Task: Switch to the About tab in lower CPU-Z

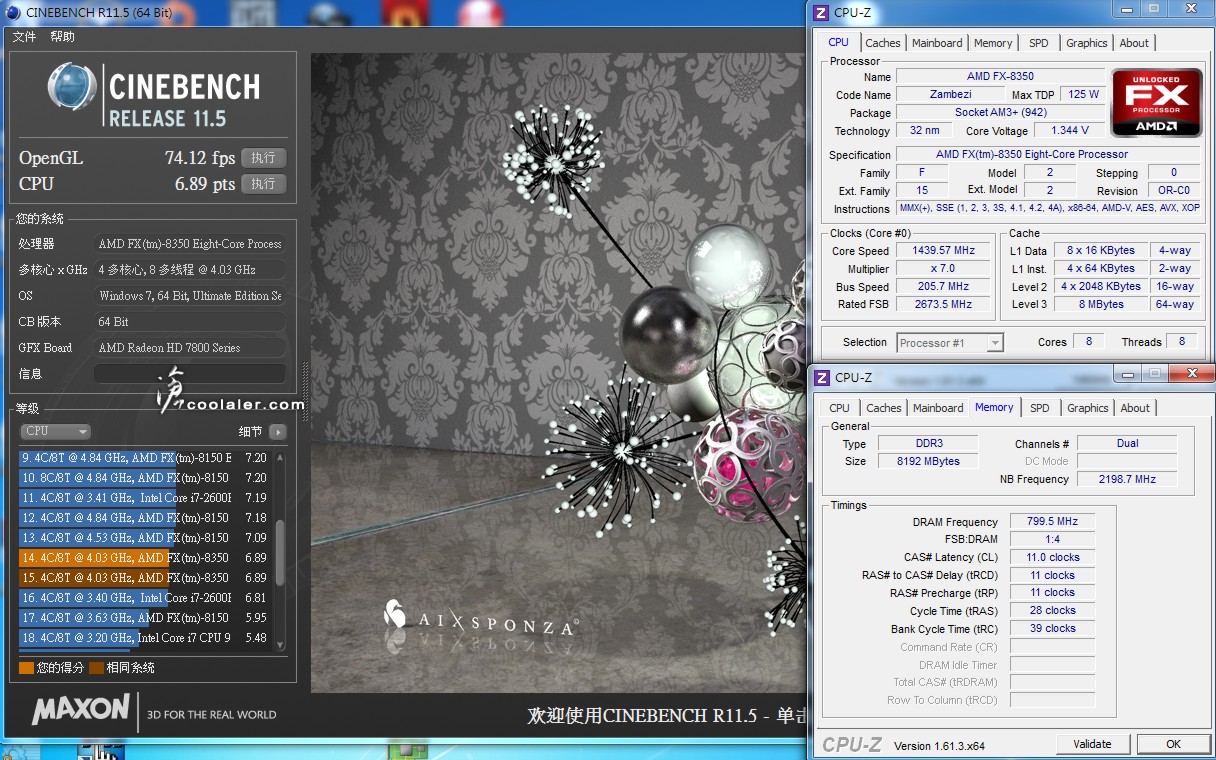Action: (1135, 408)
